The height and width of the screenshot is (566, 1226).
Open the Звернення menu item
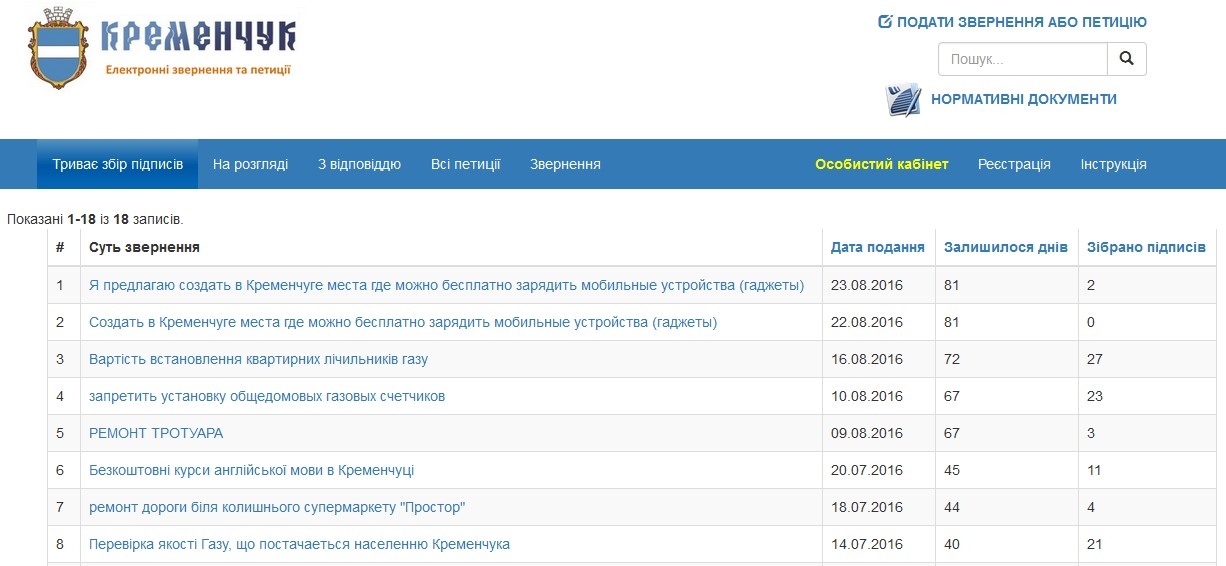565,164
